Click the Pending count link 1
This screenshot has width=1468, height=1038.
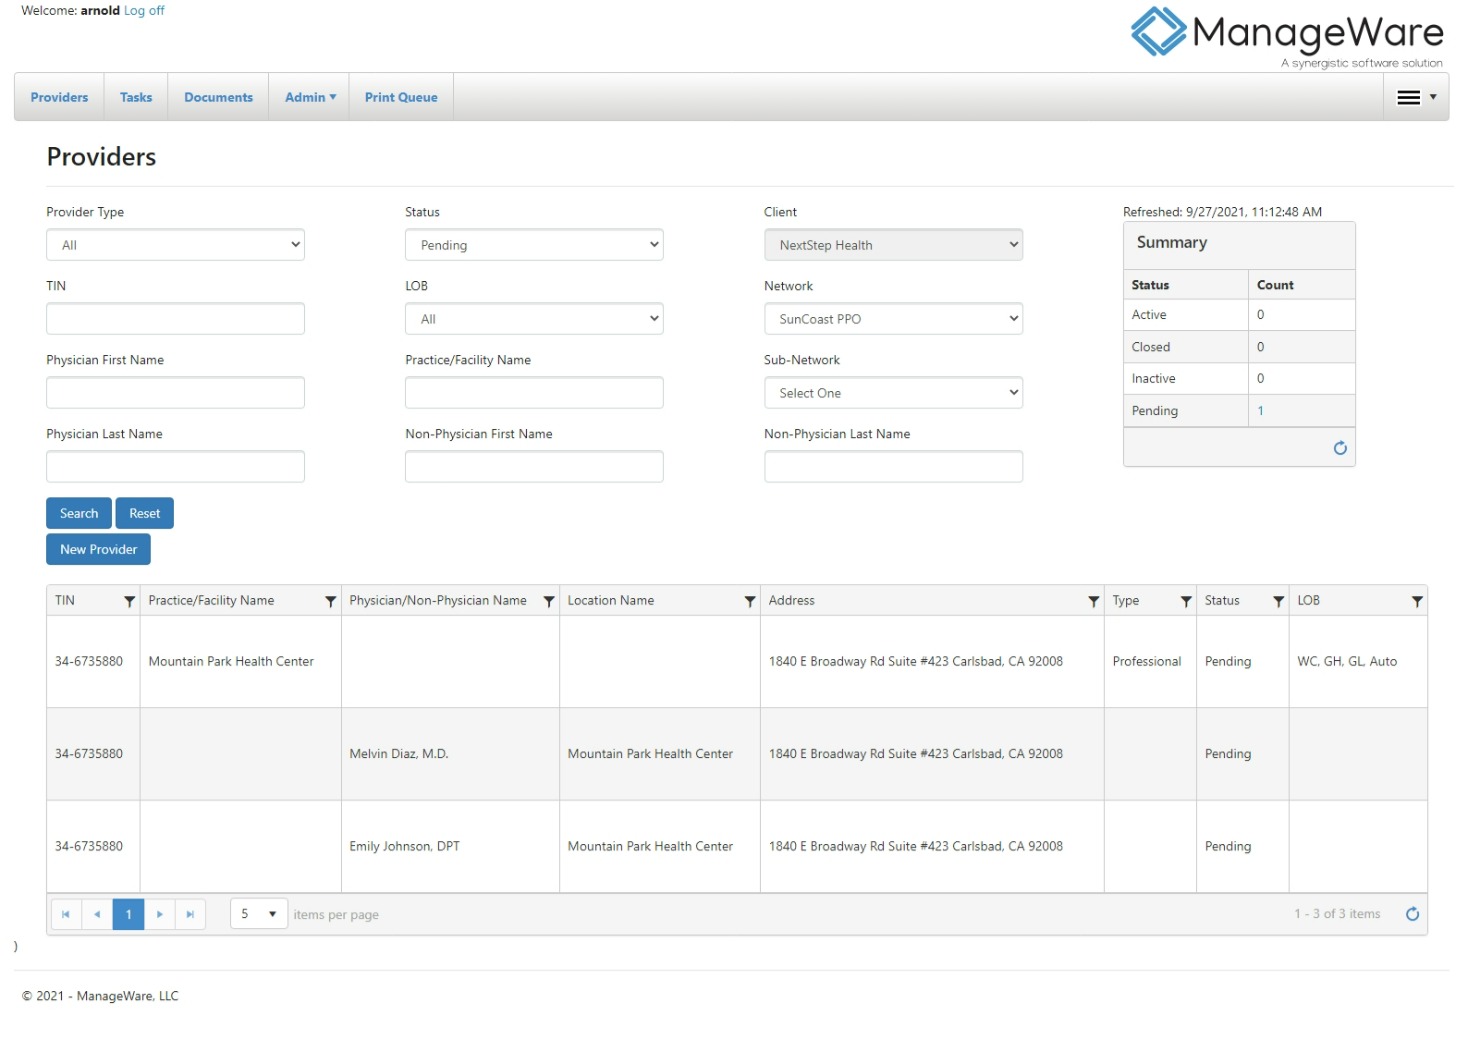pos(1260,411)
